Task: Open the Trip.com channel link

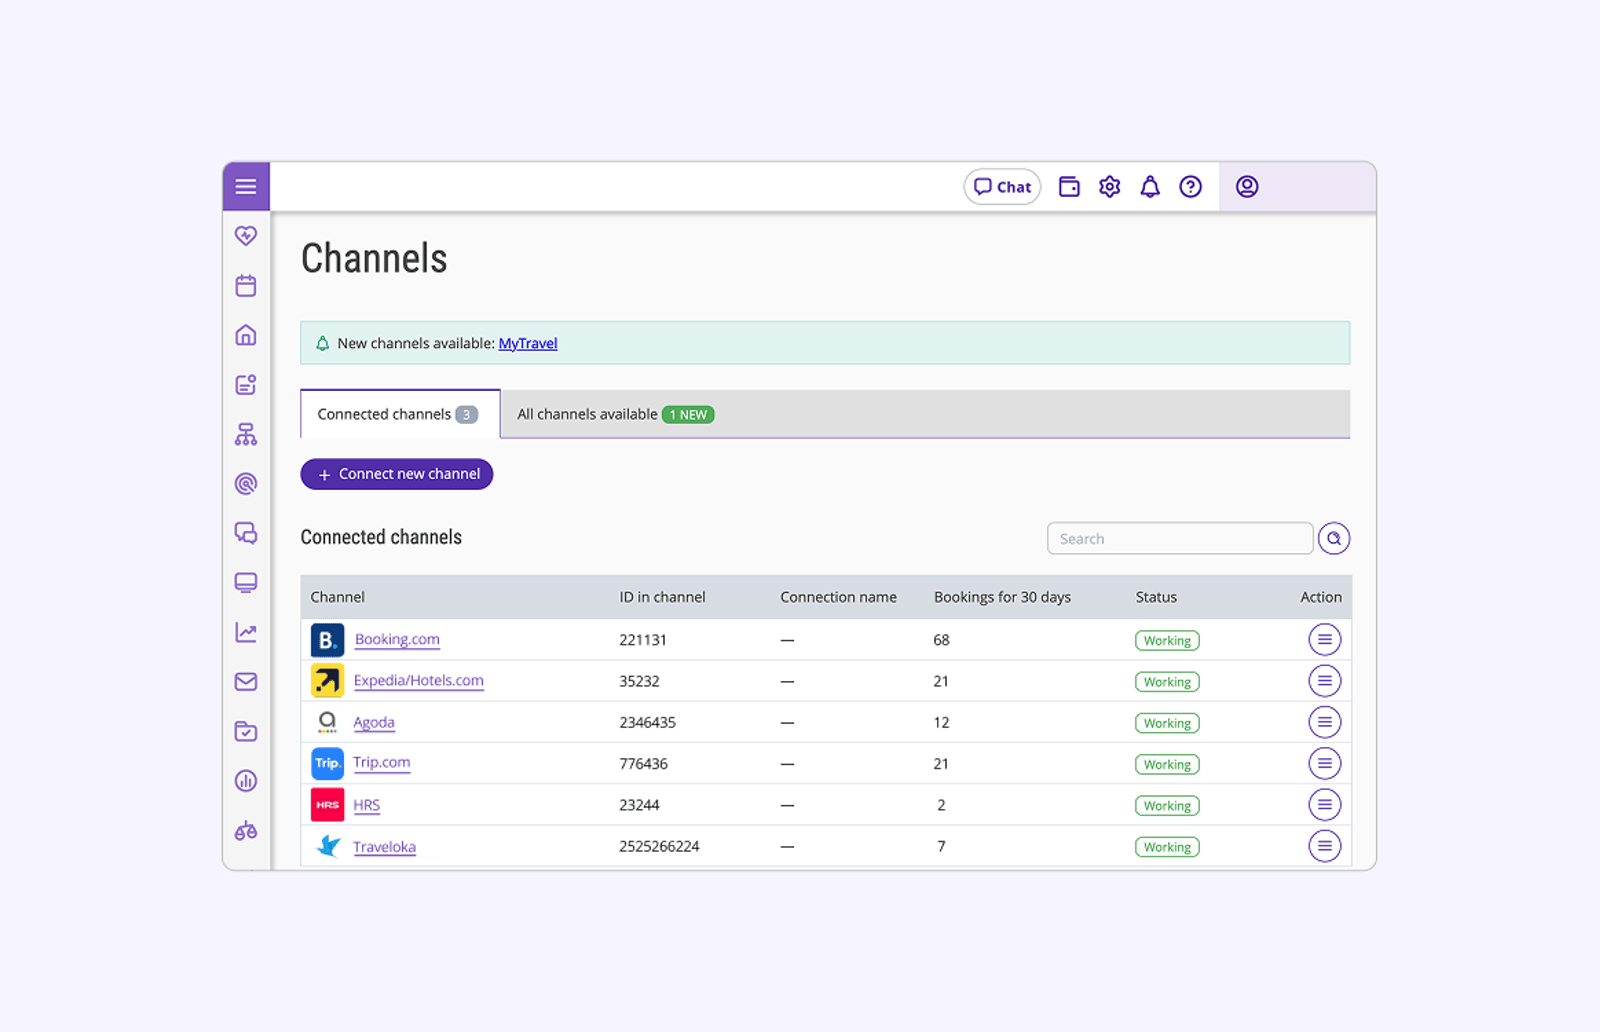Action: 381,763
